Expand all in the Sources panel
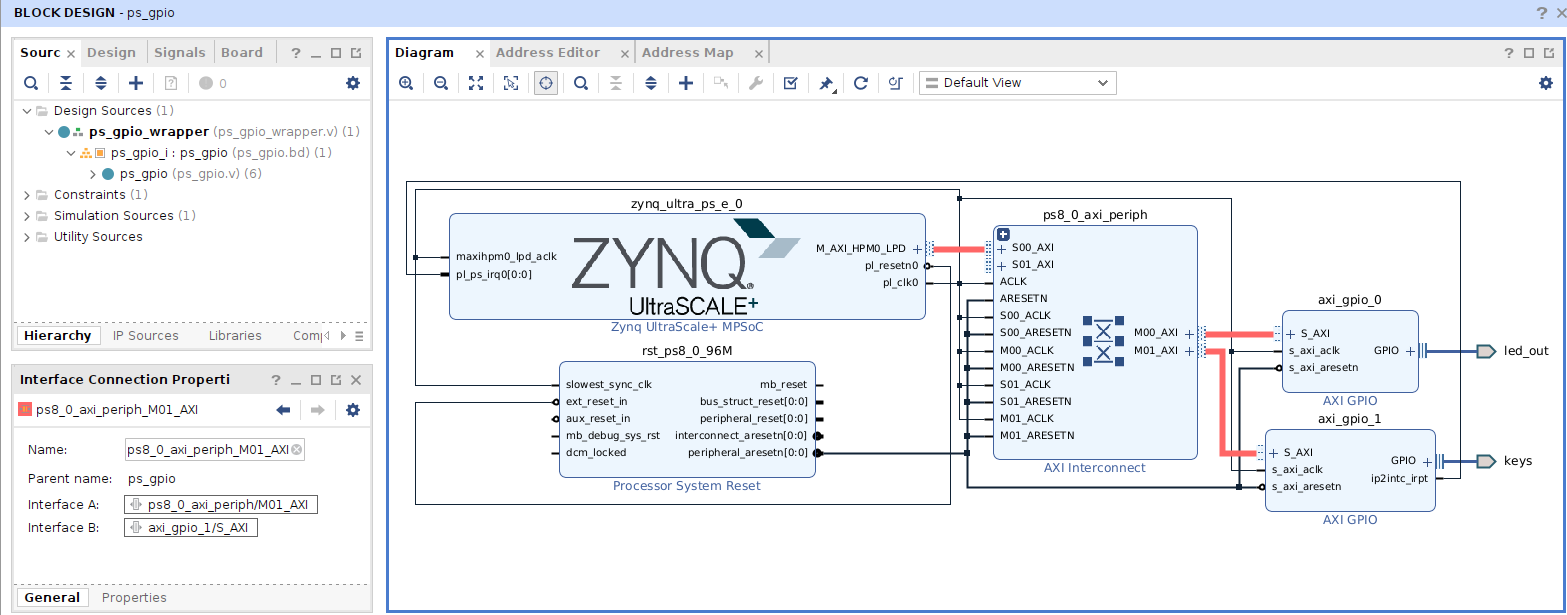This screenshot has height=615, width=1567. [101, 83]
